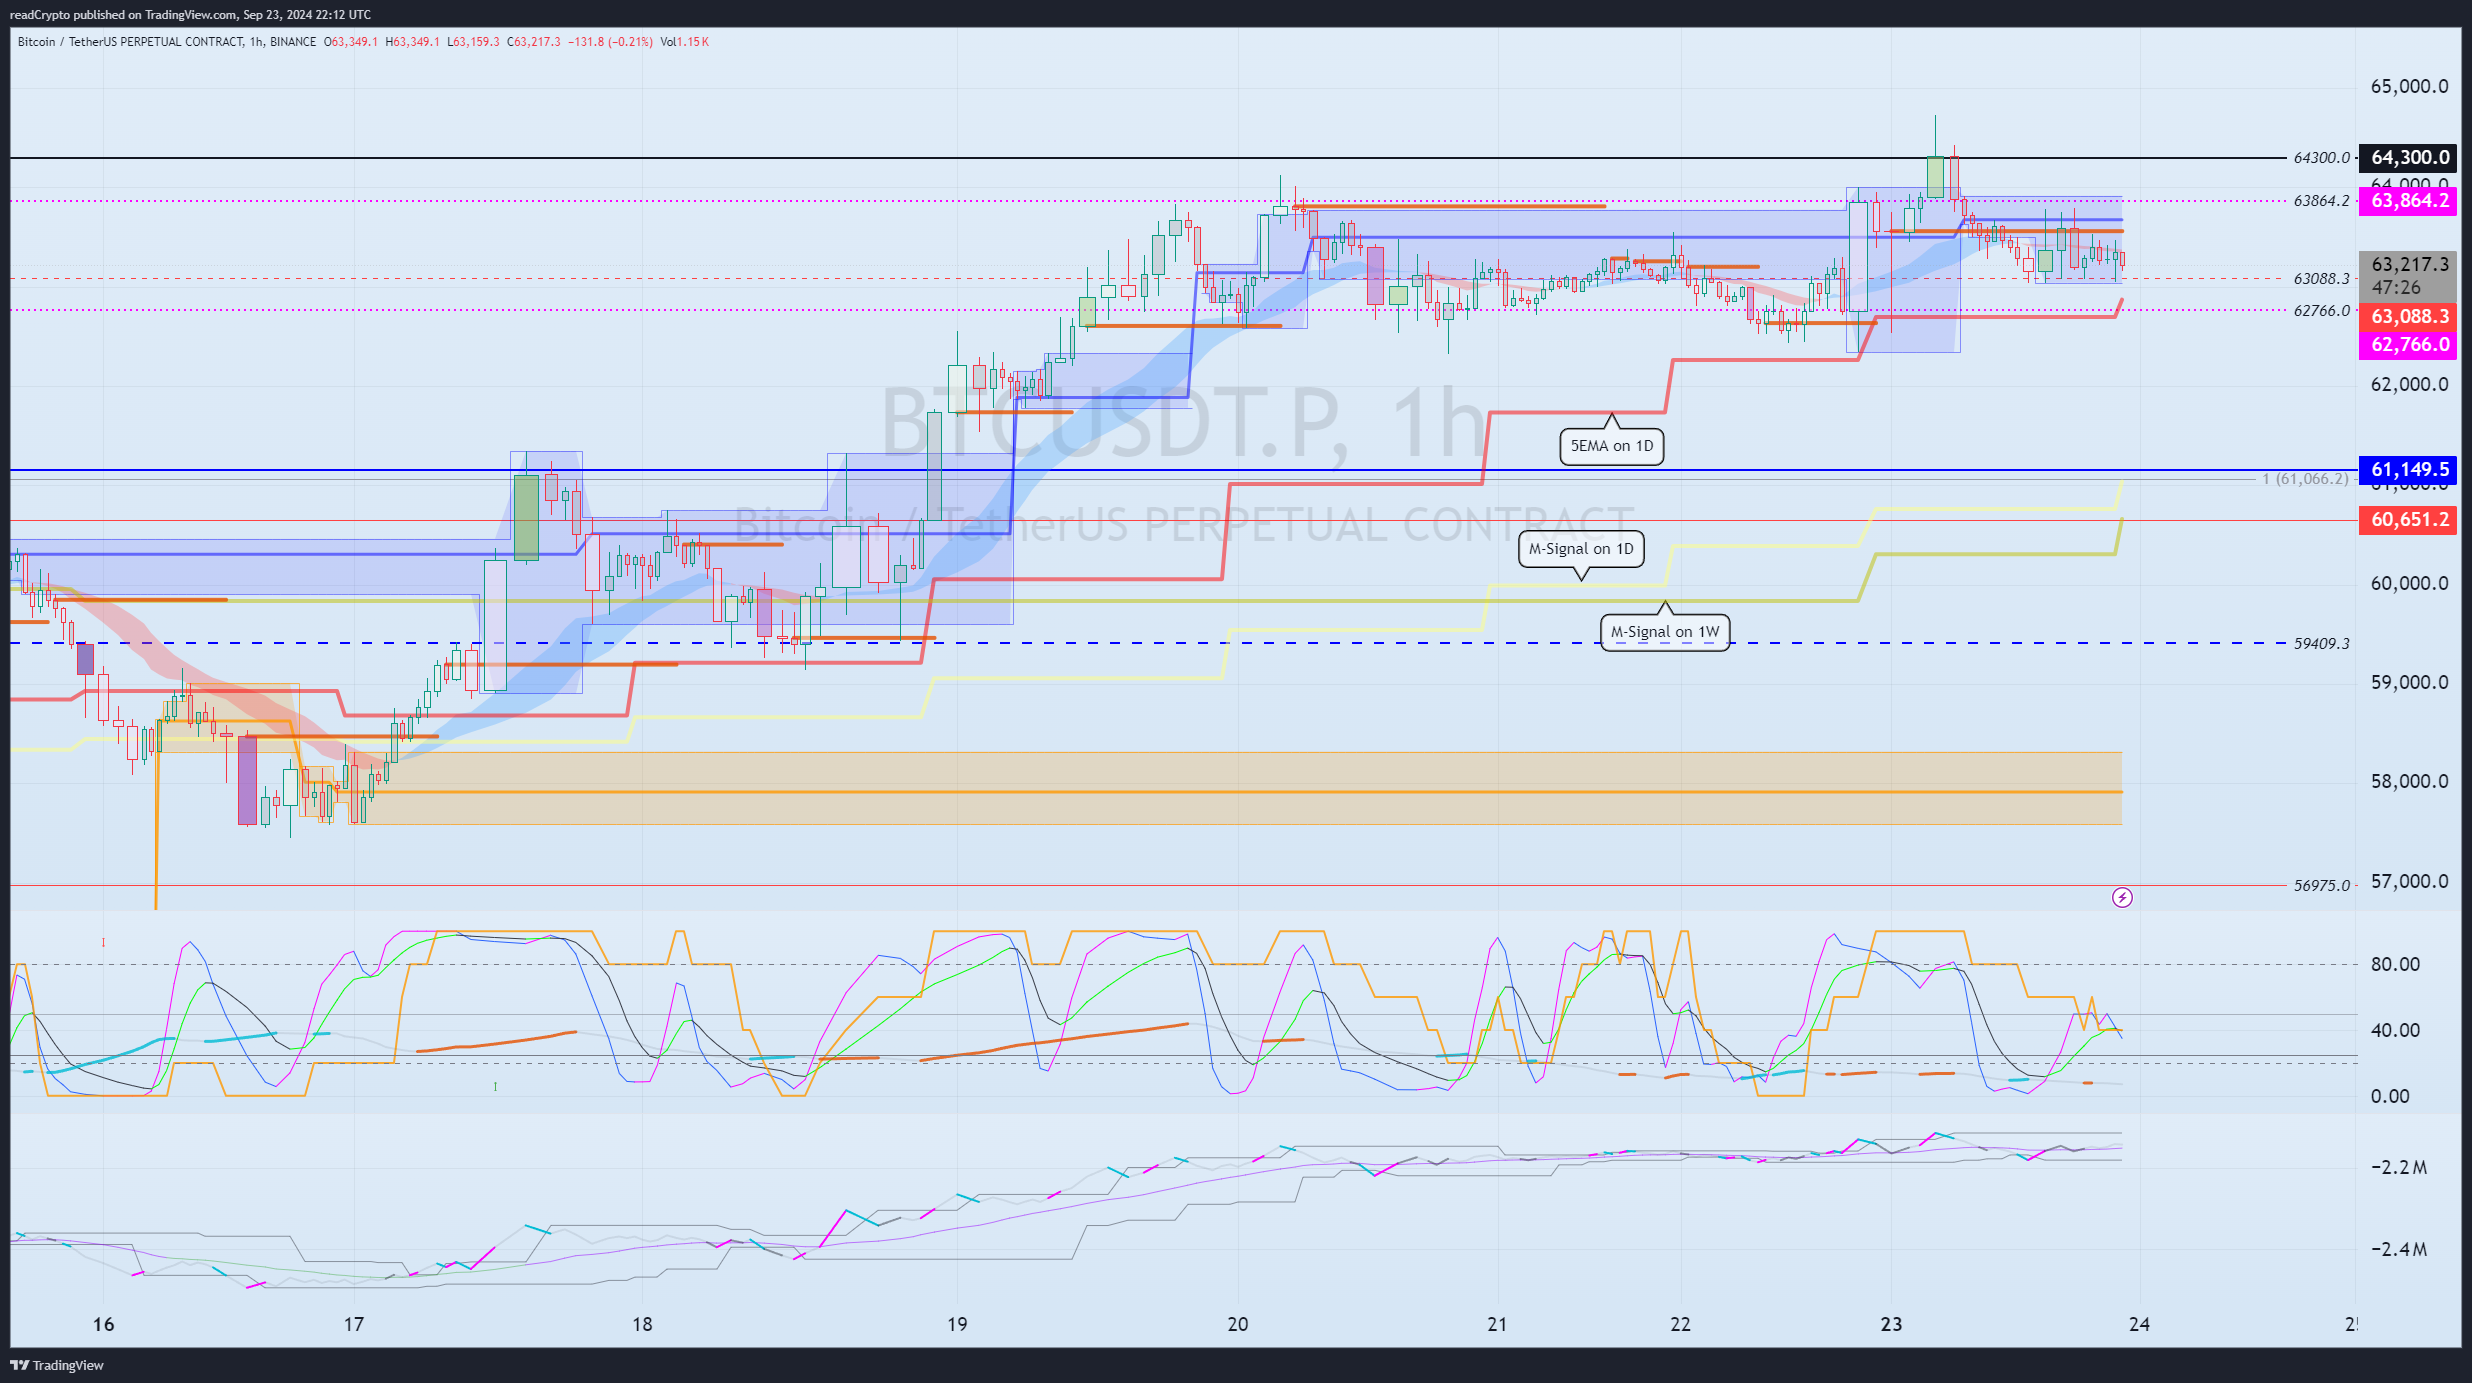Click the current price 63,217.3 label
Image resolution: width=2472 pixels, height=1383 pixels.
point(2409,264)
